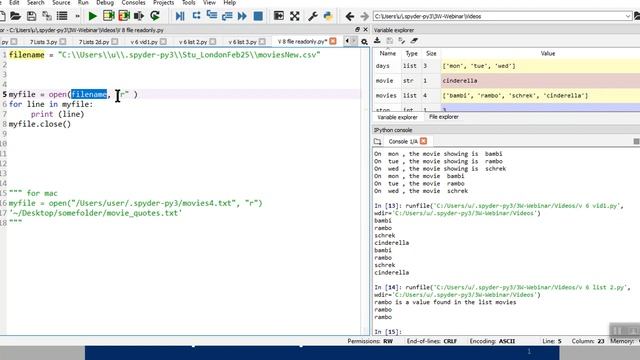
Task: Open working directory path dropdown
Action: (628, 16)
